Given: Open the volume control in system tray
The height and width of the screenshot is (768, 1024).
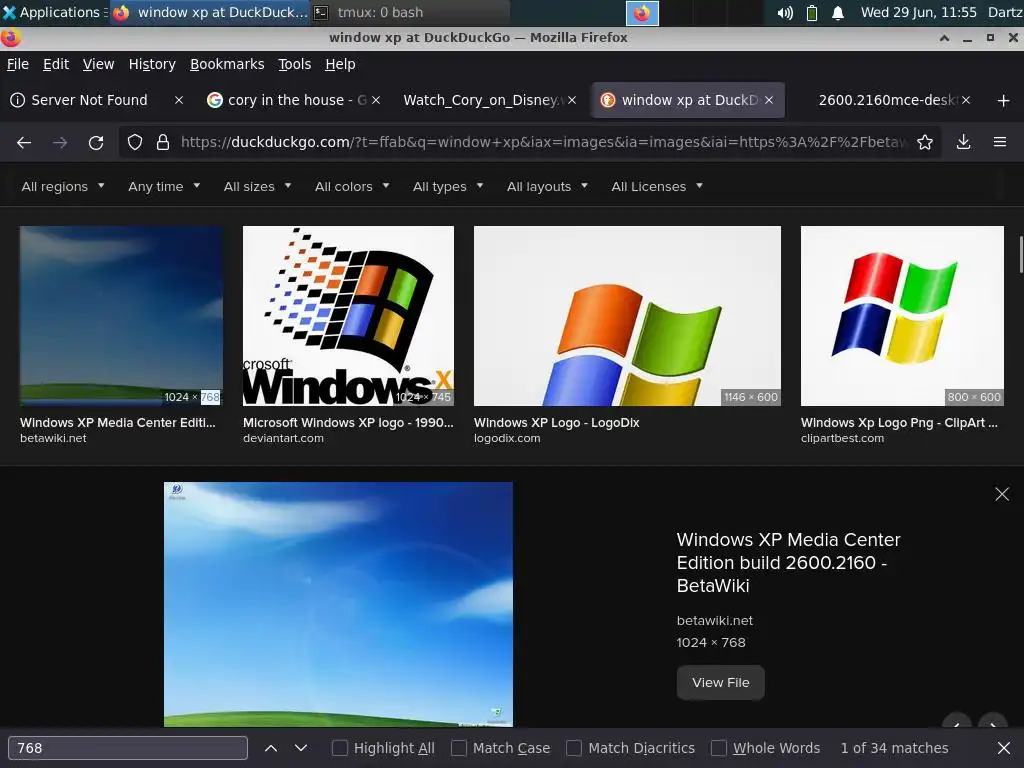Looking at the screenshot, I should coord(785,13).
